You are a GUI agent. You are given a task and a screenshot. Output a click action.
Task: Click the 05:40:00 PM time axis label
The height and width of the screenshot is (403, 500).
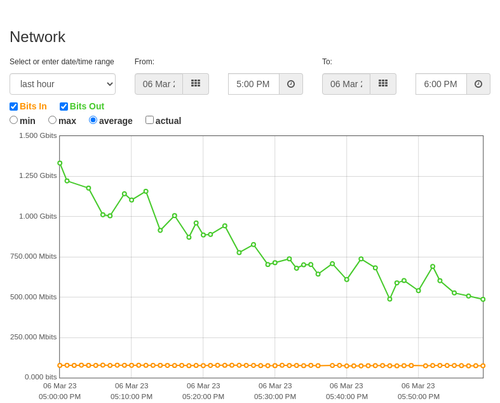tap(347, 397)
